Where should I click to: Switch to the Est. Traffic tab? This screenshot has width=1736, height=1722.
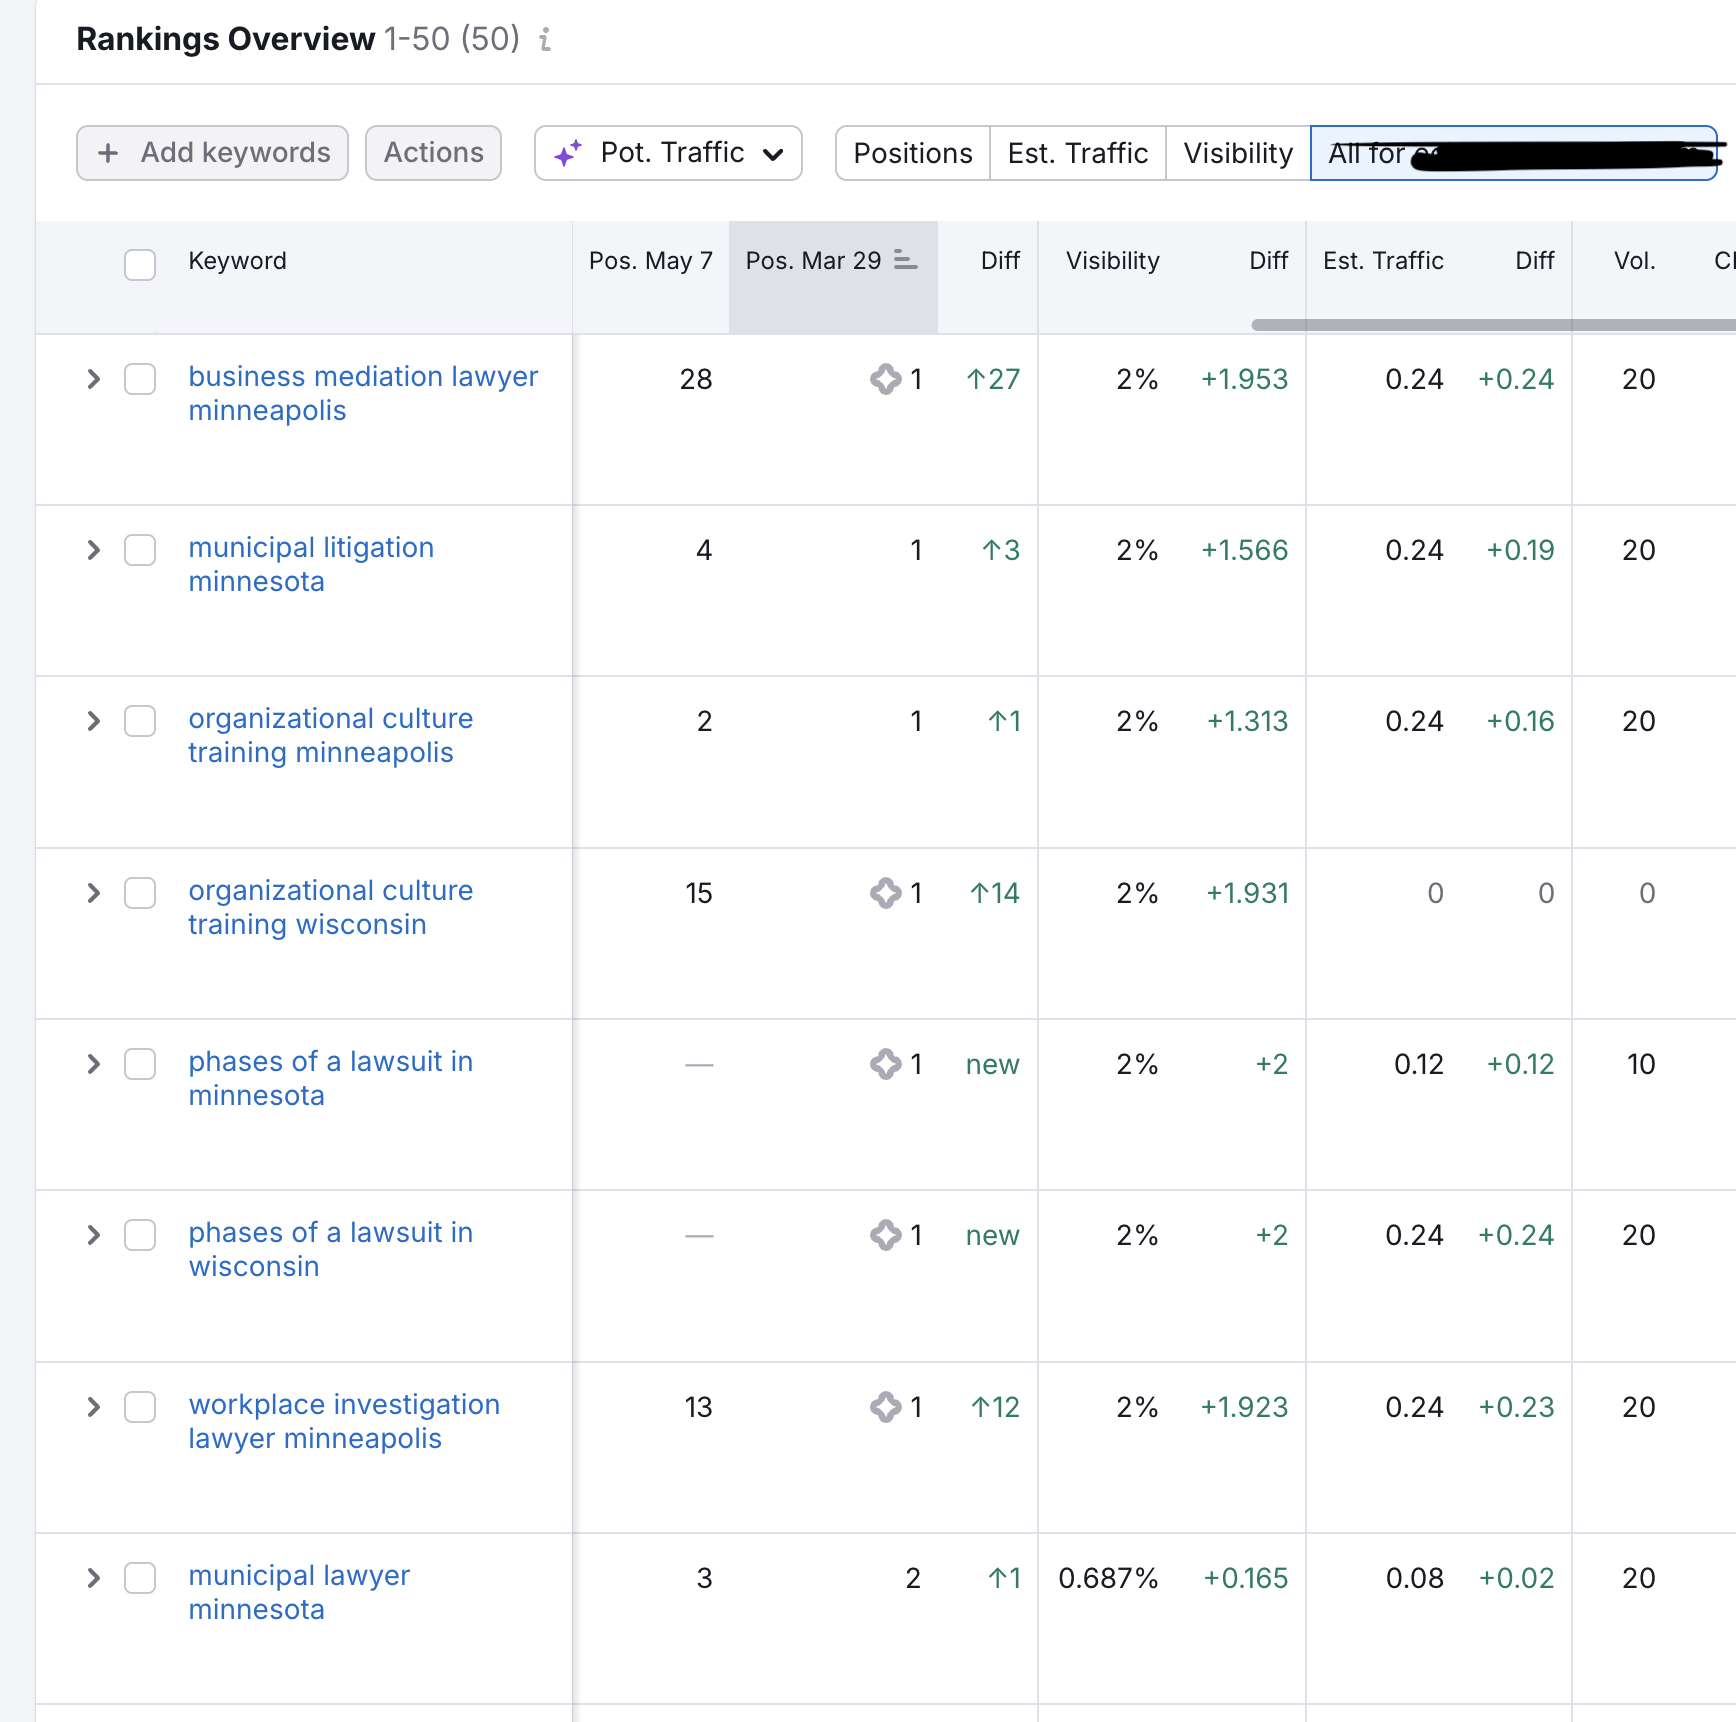[x=1077, y=153]
